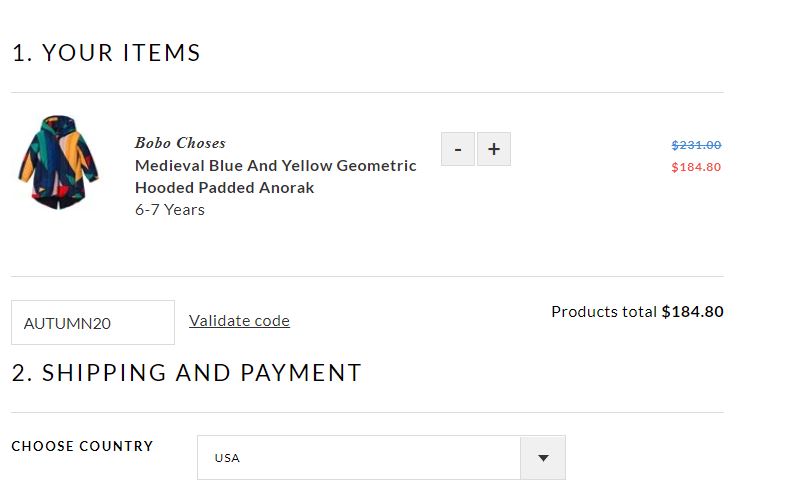This screenshot has height=485, width=812.
Task: Expand country list using dropdown arrow
Action: point(543,458)
